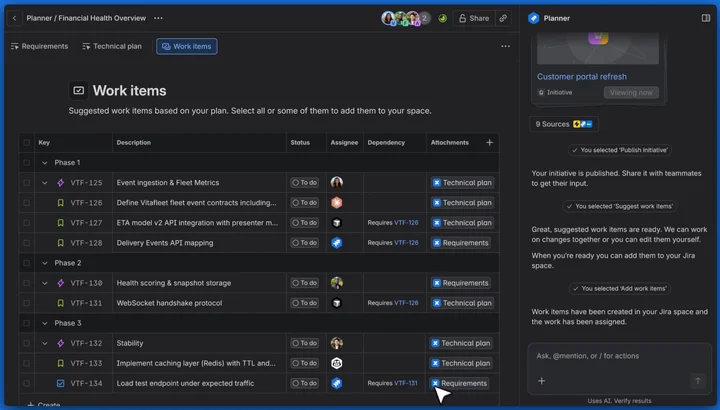This screenshot has height=410, width=720.
Task: Click the Viewing now badge
Action: (631, 92)
